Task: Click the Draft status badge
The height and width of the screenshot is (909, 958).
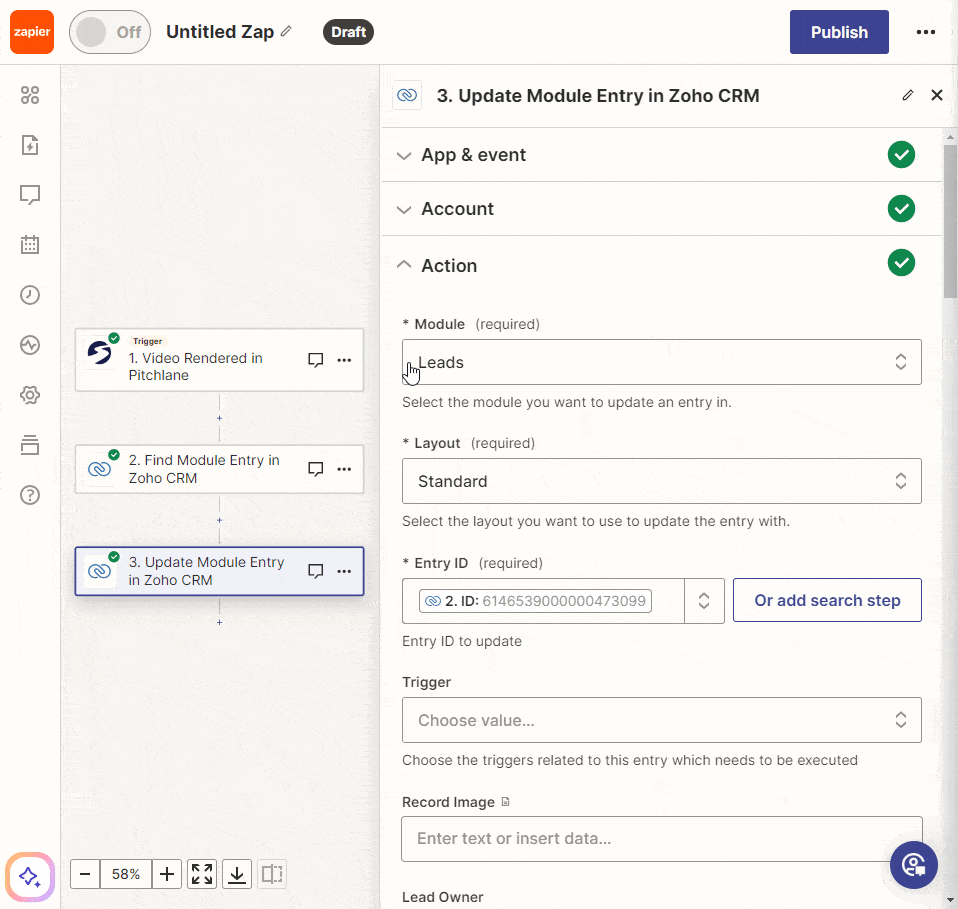Action: 348,32
